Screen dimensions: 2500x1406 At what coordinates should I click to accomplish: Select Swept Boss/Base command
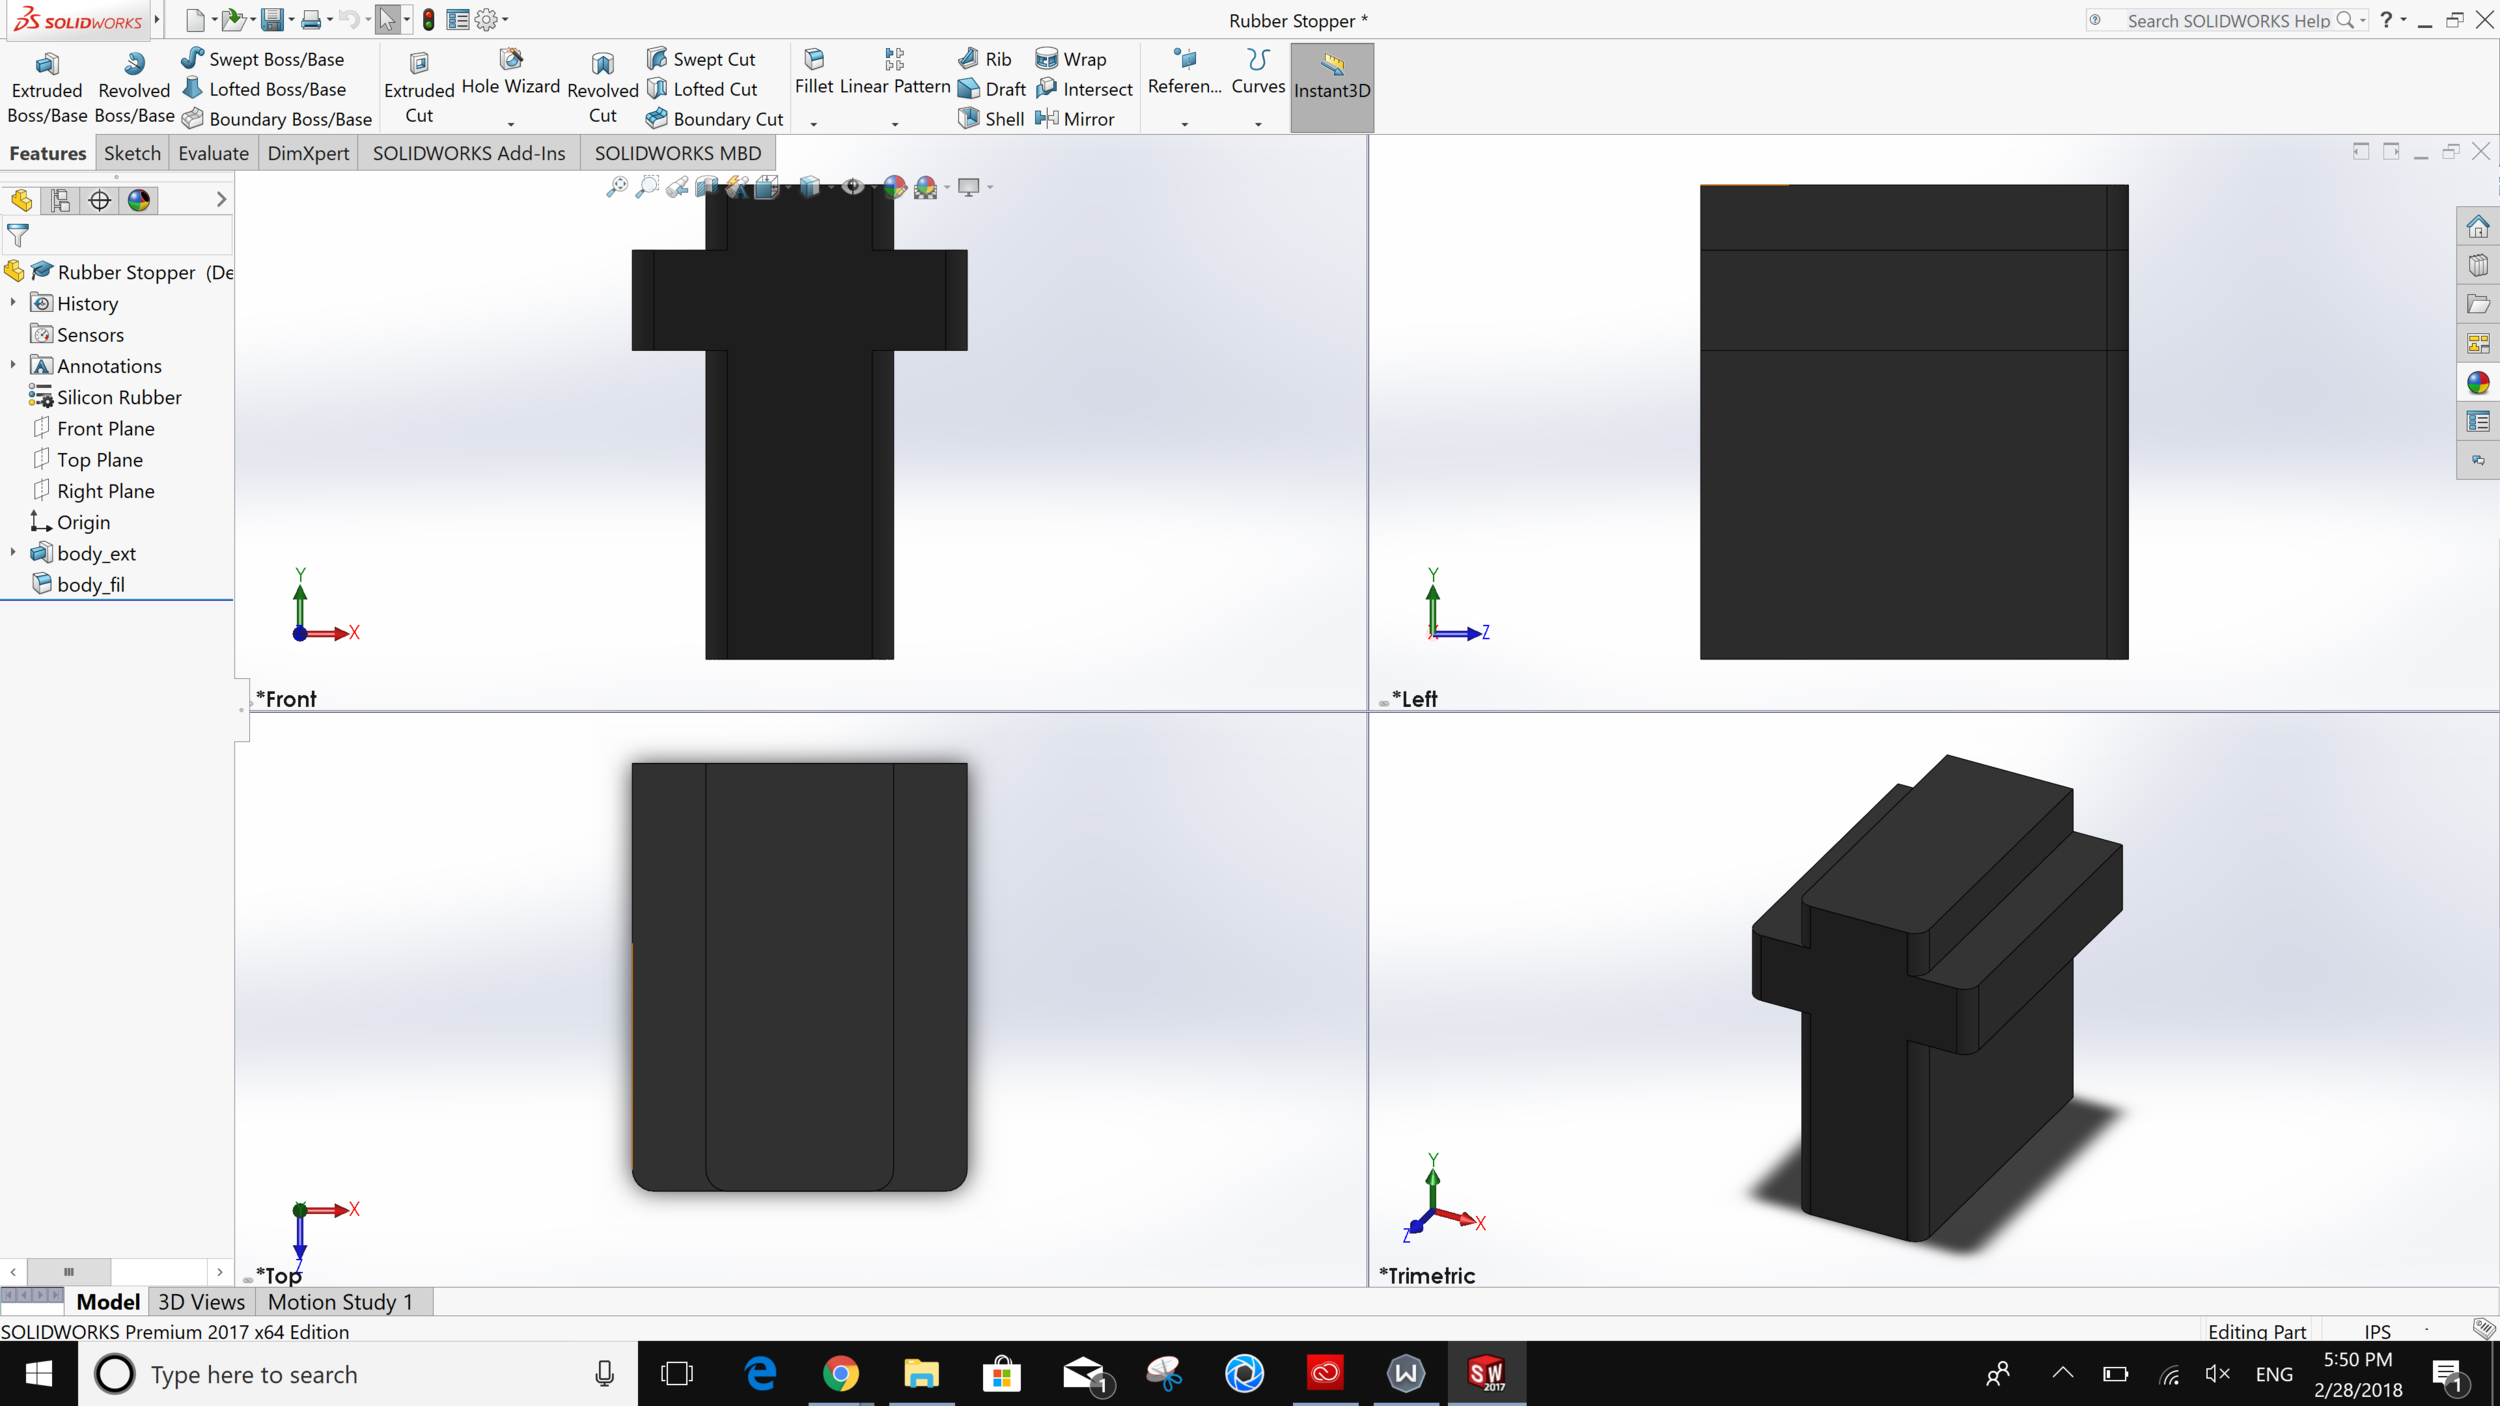[x=264, y=59]
